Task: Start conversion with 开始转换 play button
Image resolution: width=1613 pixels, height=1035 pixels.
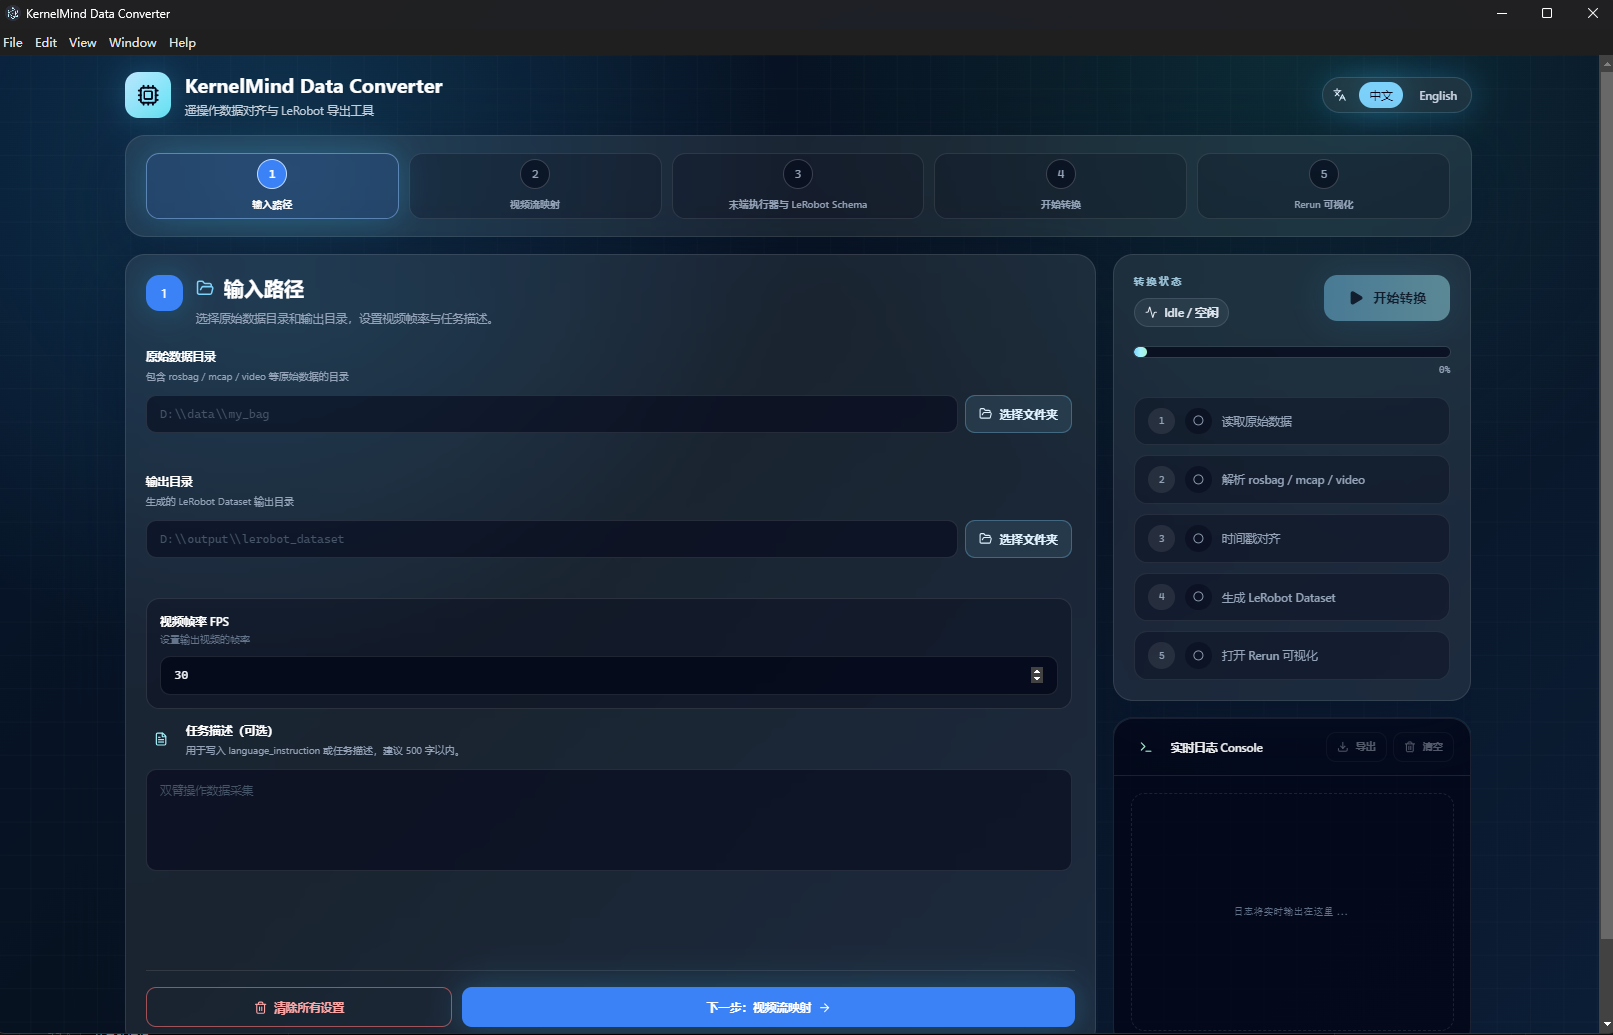Action: tap(1386, 298)
